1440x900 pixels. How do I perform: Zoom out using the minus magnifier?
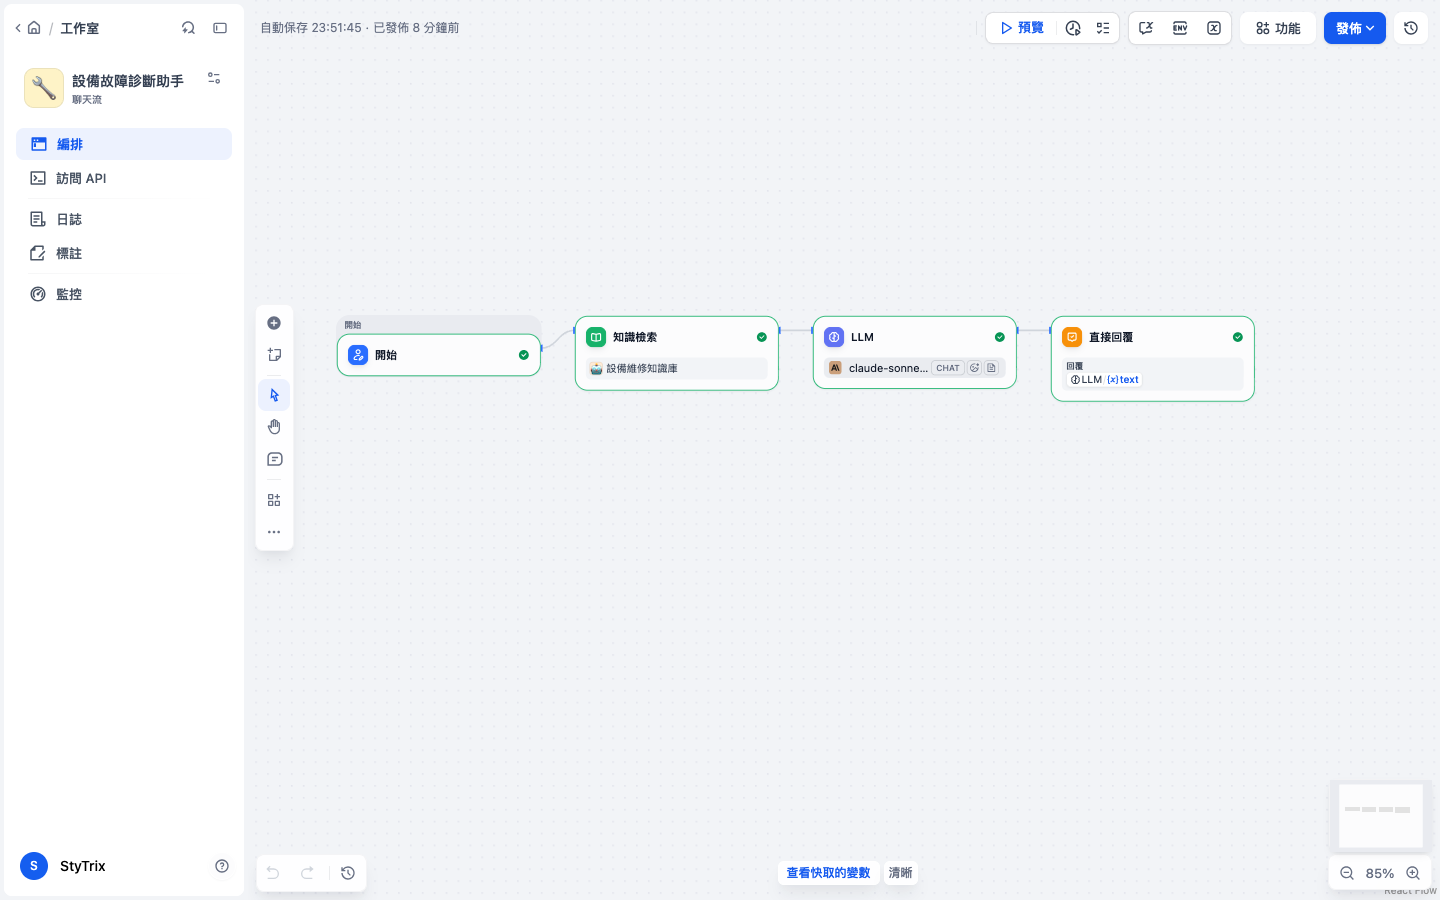click(1347, 873)
